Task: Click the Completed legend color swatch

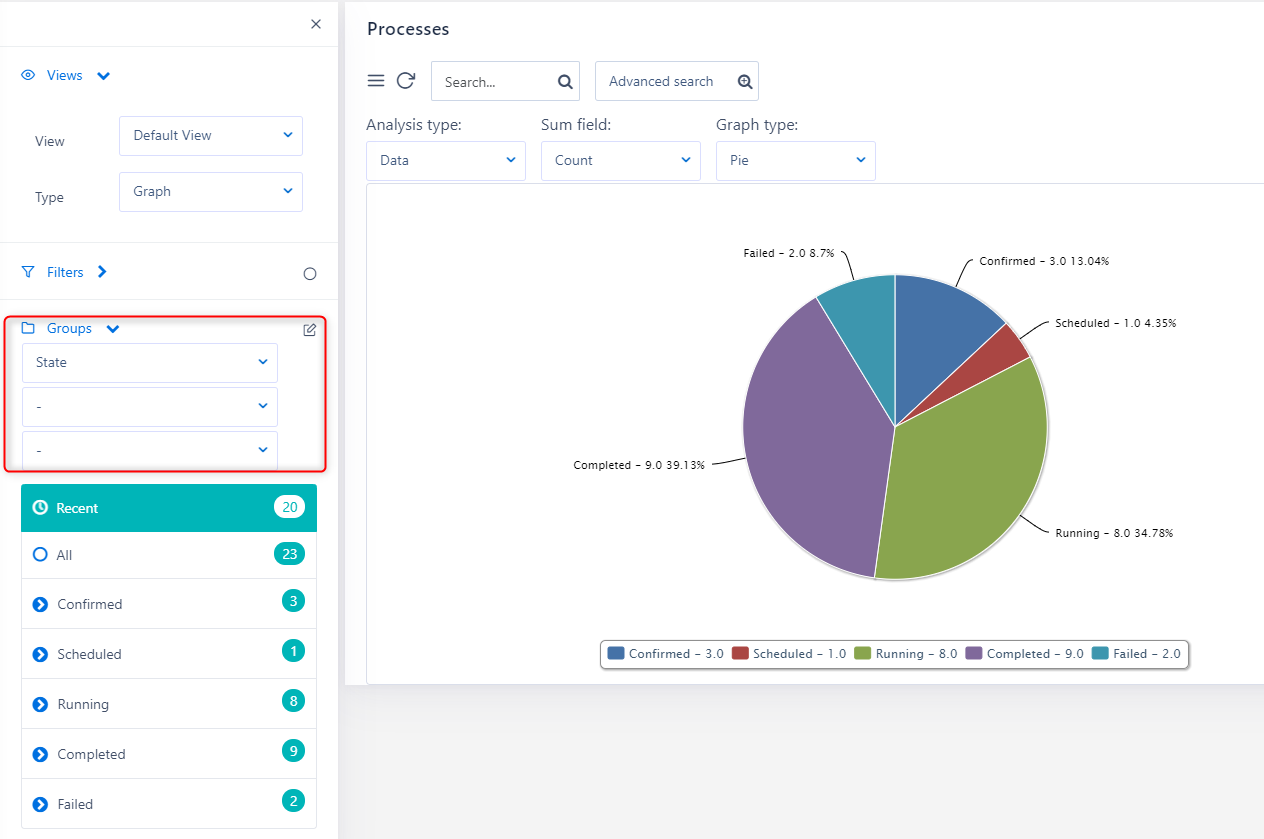Action: pos(974,653)
